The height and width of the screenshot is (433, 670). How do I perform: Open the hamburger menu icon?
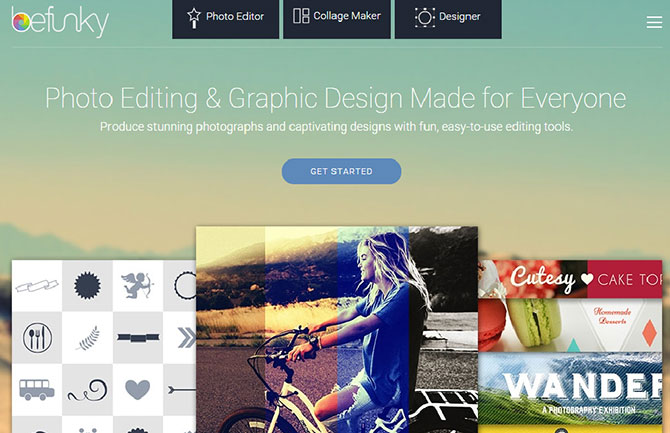click(654, 22)
